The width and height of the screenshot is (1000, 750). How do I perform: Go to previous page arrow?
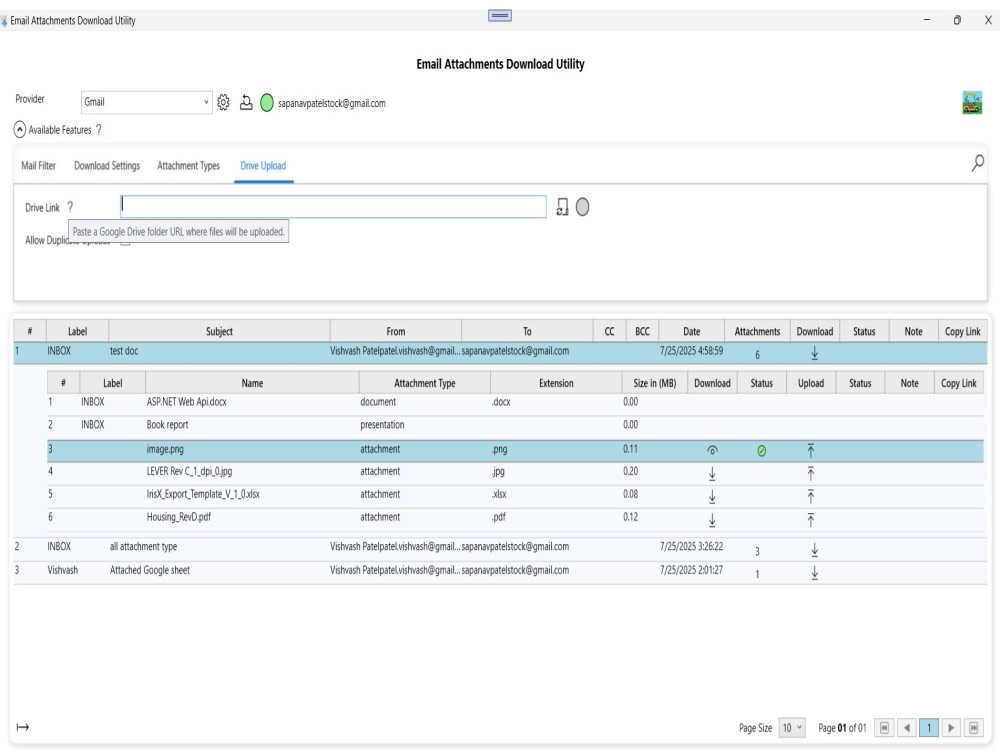point(906,728)
